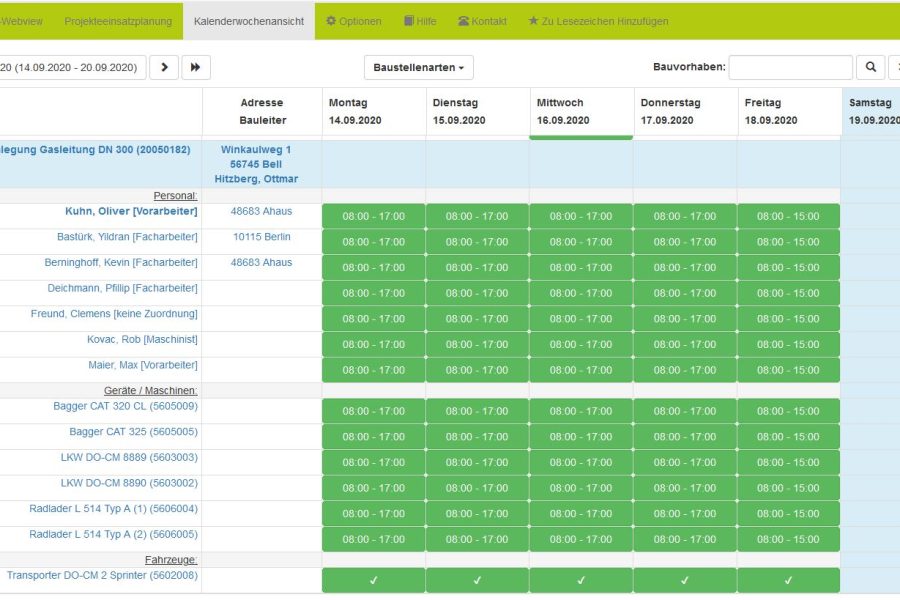Open the Webview menu item

point(18,20)
